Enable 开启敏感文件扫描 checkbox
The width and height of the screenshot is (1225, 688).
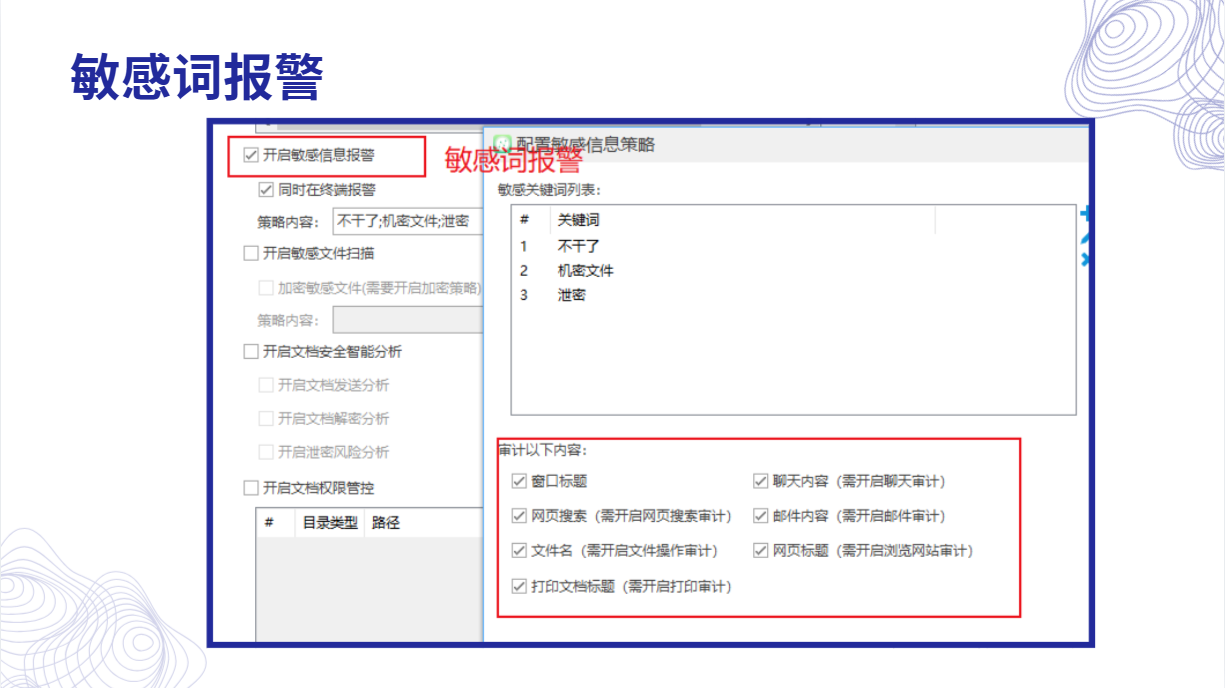[x=251, y=253]
